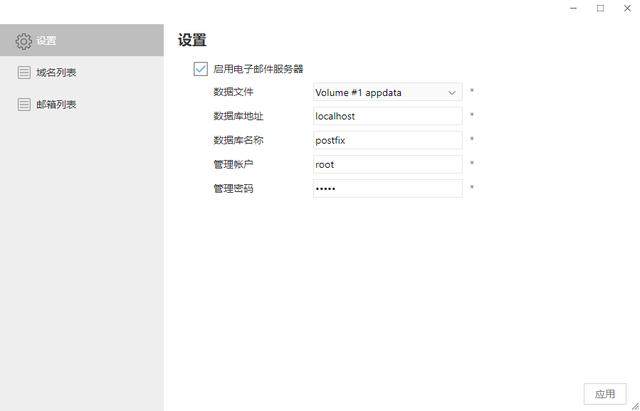Click the 数据库名称 field containing postfix
640x411 pixels.
[x=387, y=140]
